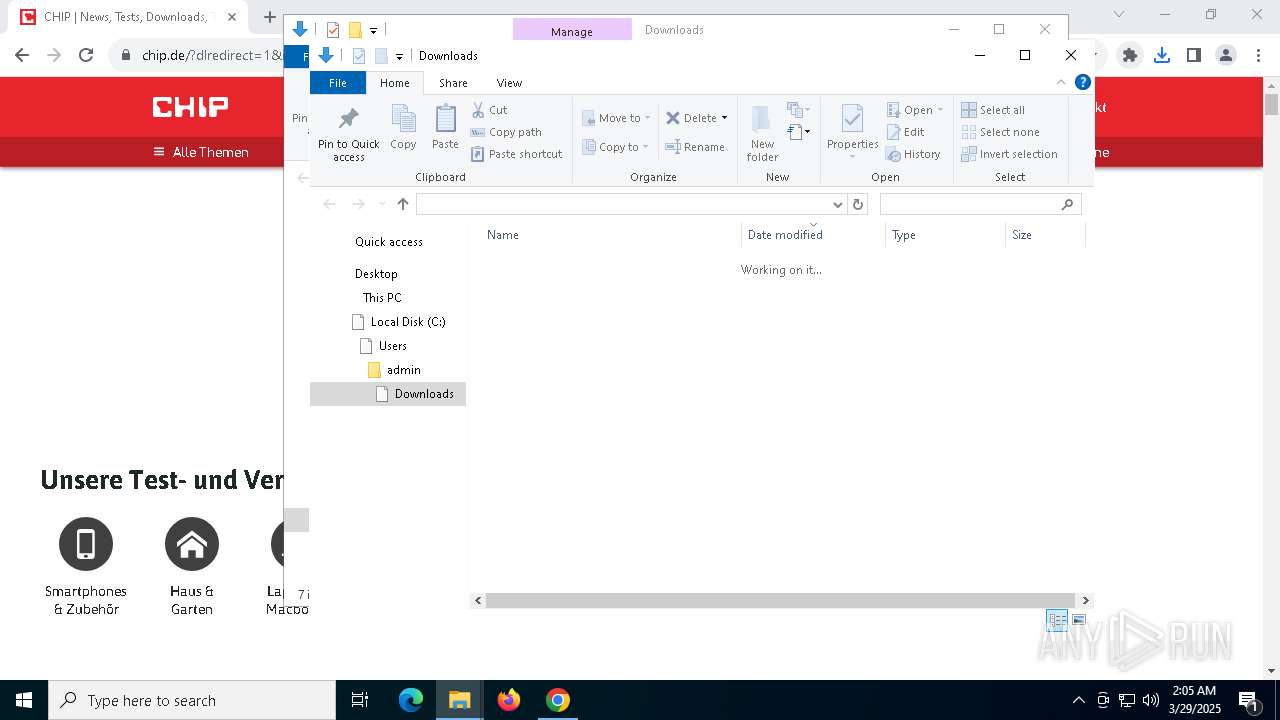
Task: Select This PC in navigation pane
Action: [382, 298]
